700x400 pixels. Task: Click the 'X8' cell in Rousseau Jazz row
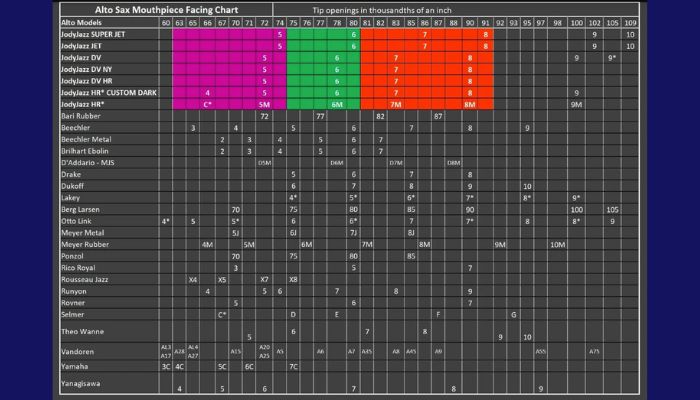point(293,279)
